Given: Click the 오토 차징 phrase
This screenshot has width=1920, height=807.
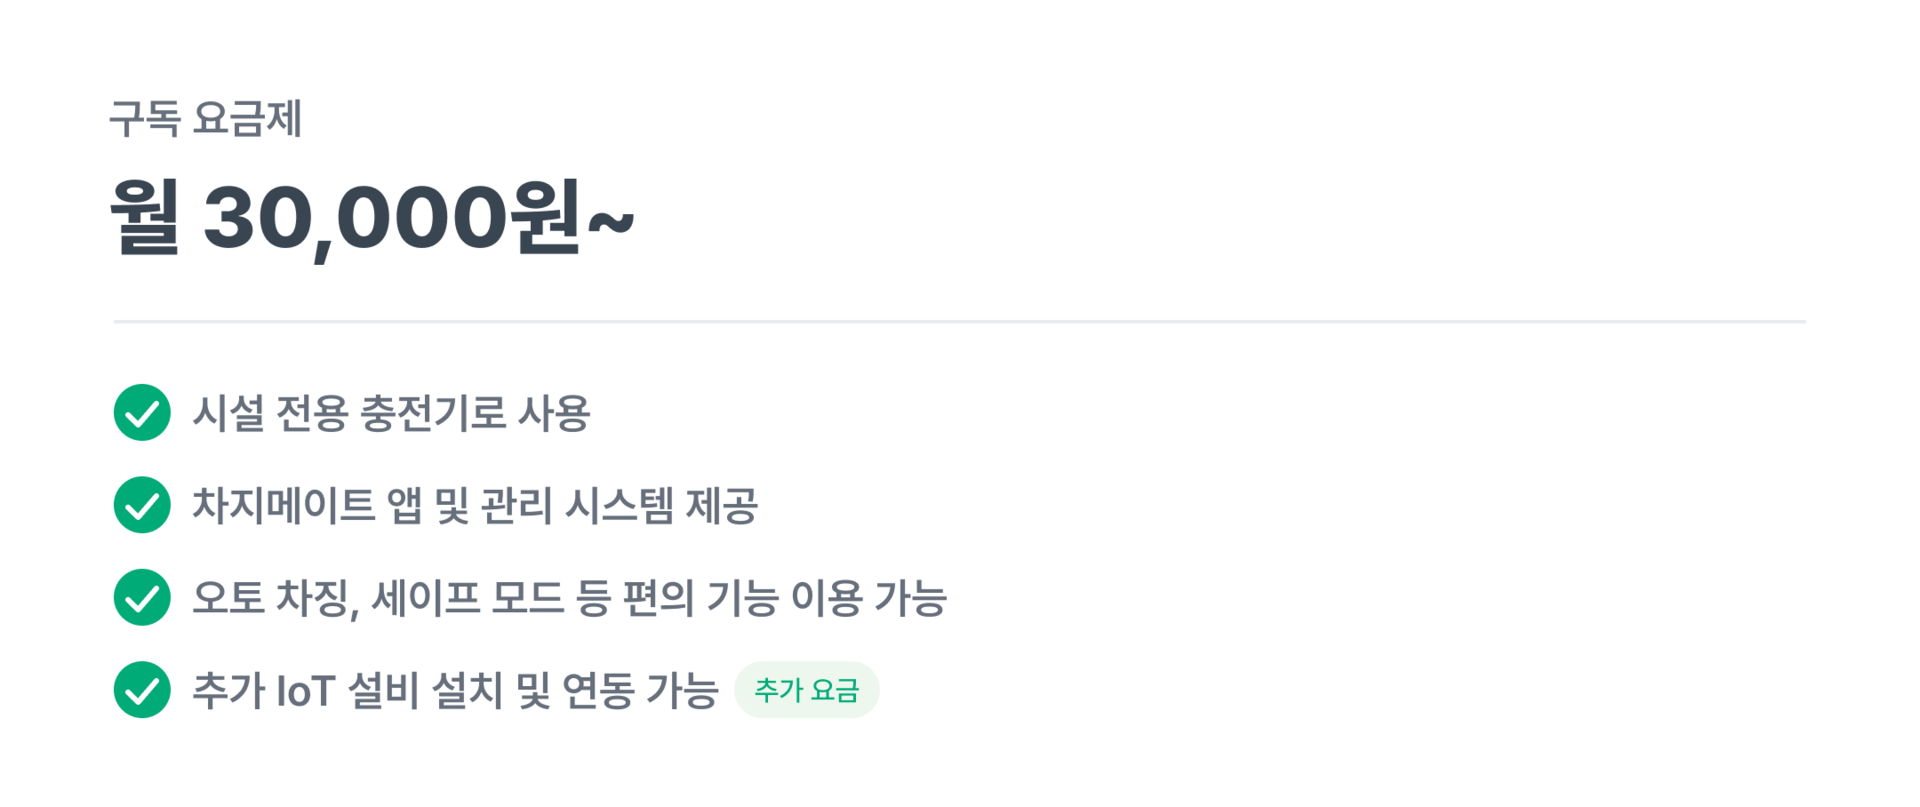Looking at the screenshot, I should click(x=273, y=598).
